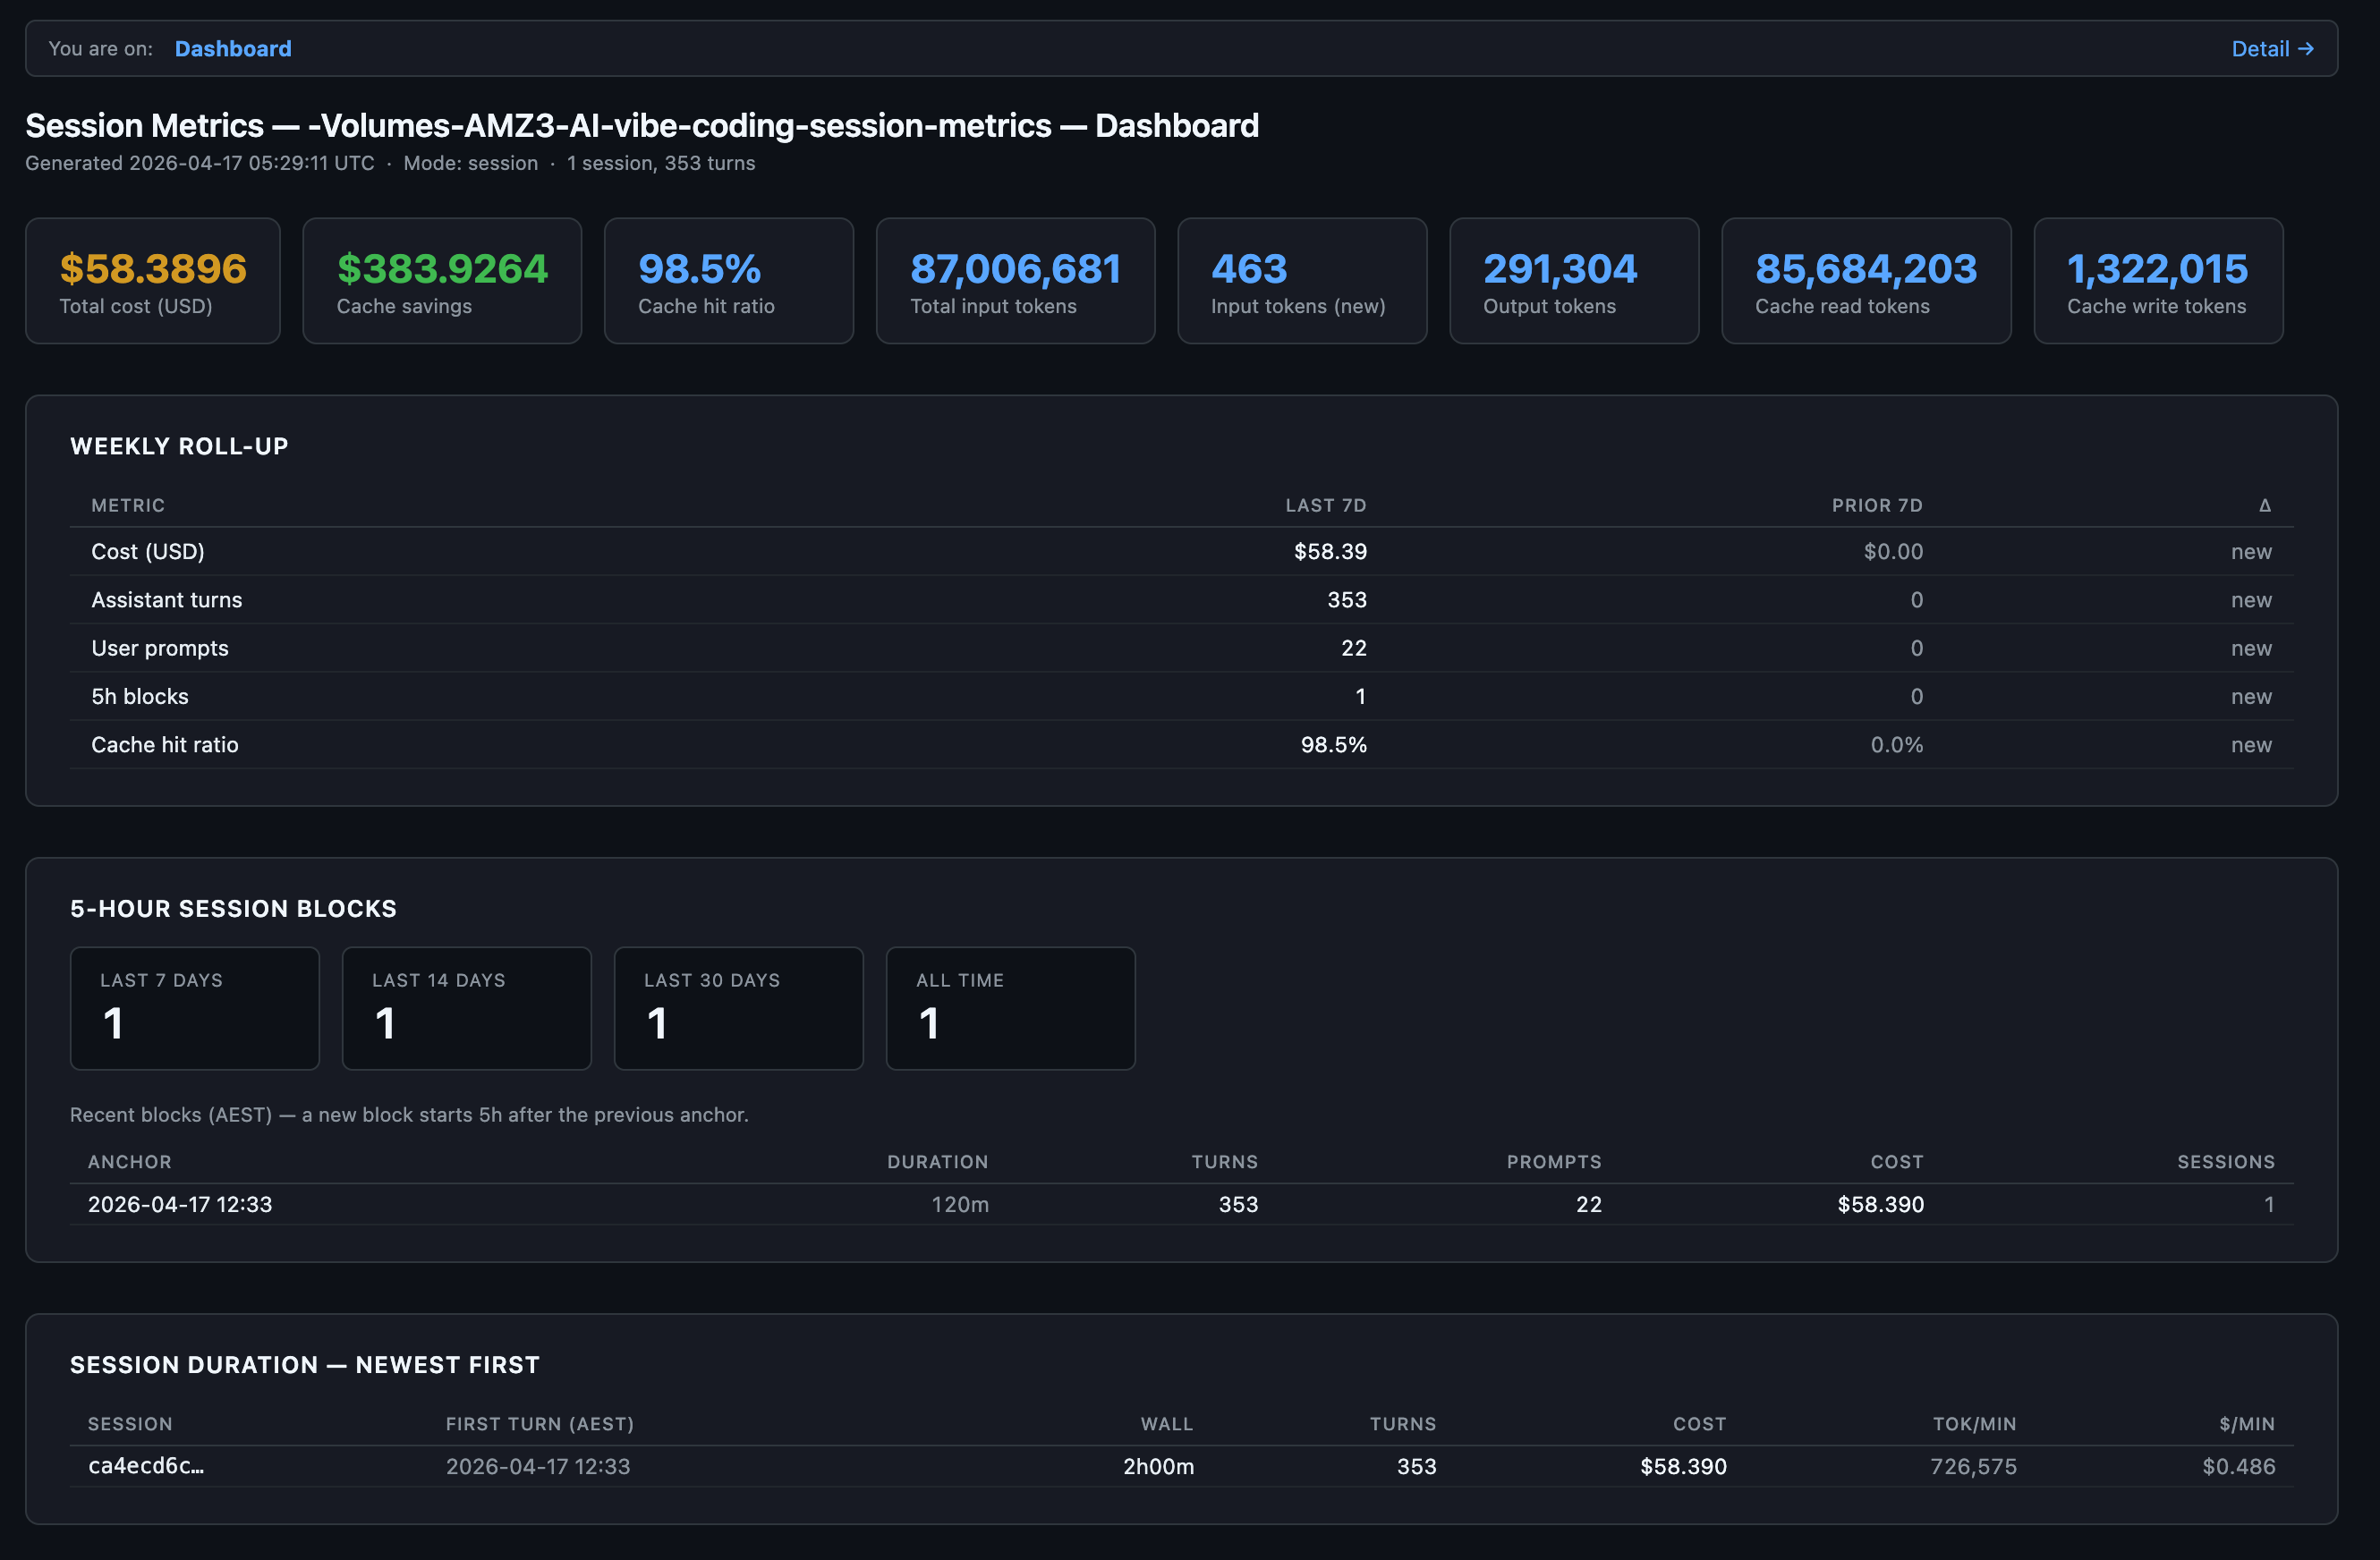
Task: Click the Cost (USD) weekly roll-up row
Action: point(148,552)
